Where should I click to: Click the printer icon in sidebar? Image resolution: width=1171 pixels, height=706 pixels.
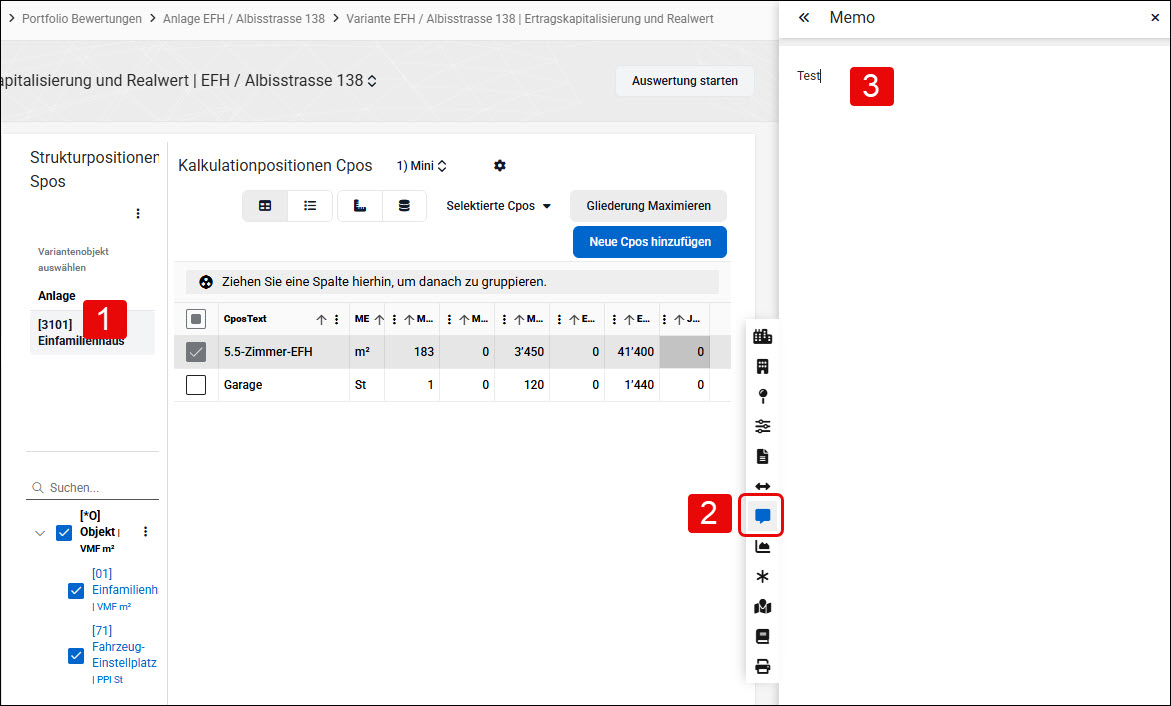click(x=762, y=666)
